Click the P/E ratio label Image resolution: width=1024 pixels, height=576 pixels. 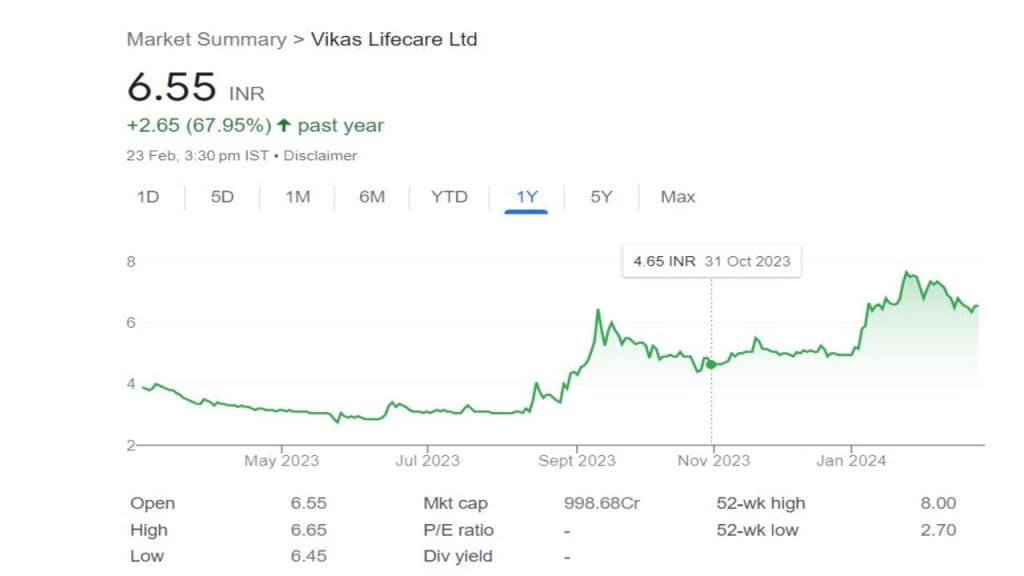pyautogui.click(x=459, y=530)
